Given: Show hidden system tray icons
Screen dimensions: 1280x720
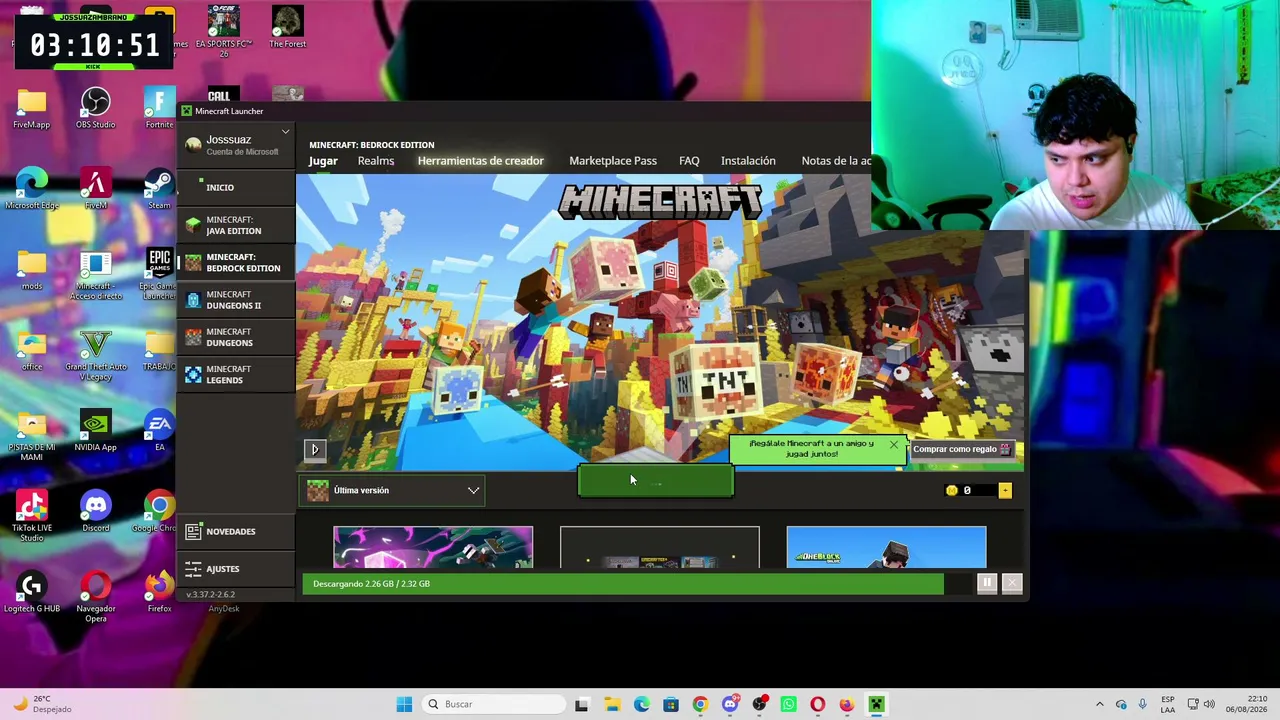Looking at the screenshot, I should tap(1099, 704).
